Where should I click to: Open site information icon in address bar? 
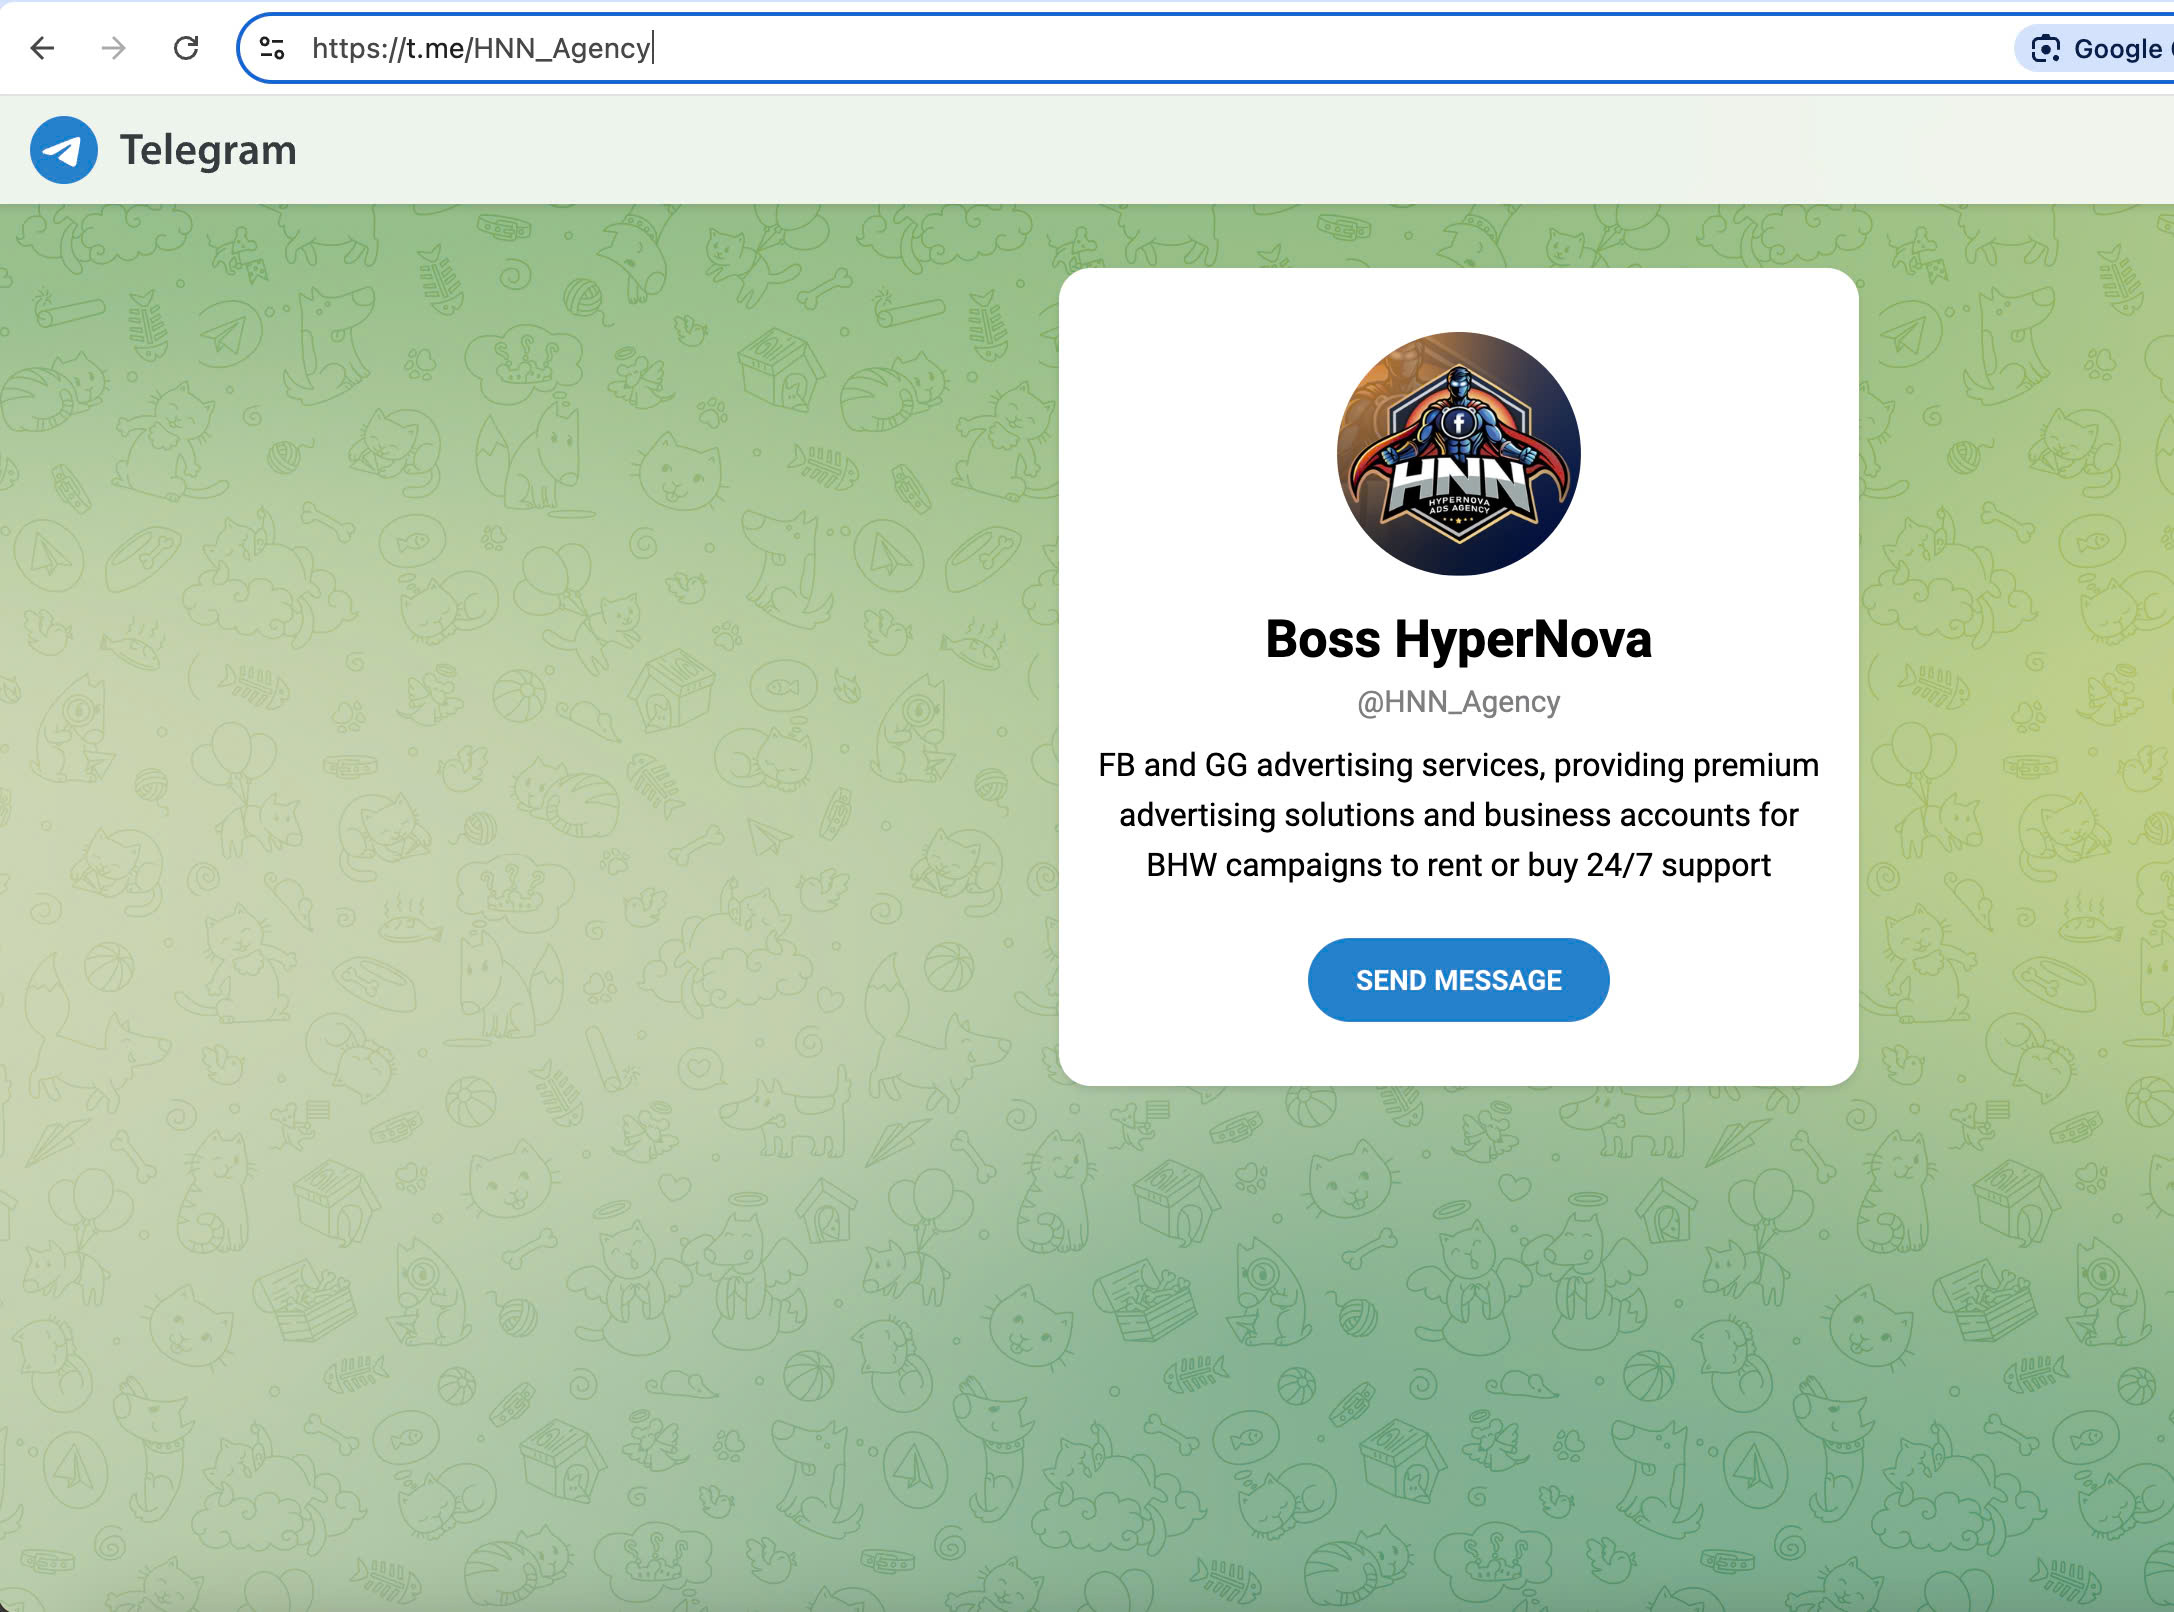(x=272, y=48)
